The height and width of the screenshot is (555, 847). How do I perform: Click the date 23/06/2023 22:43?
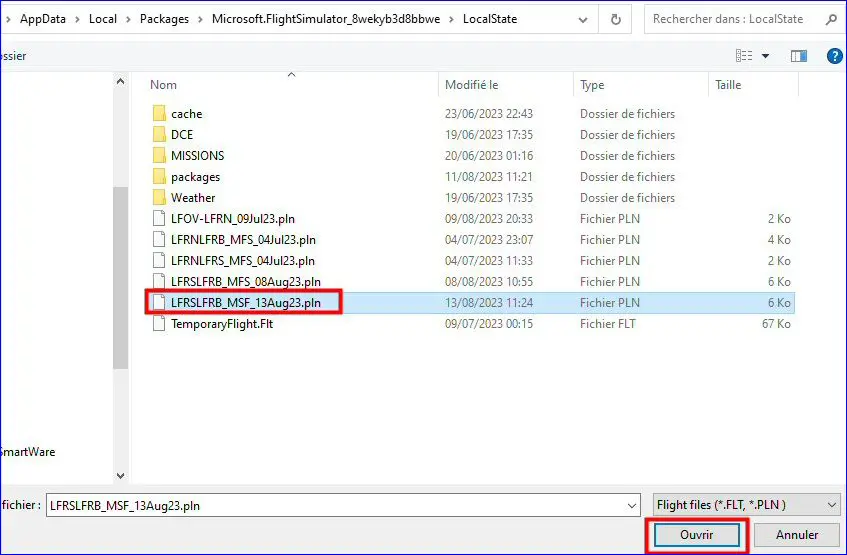coord(489,113)
